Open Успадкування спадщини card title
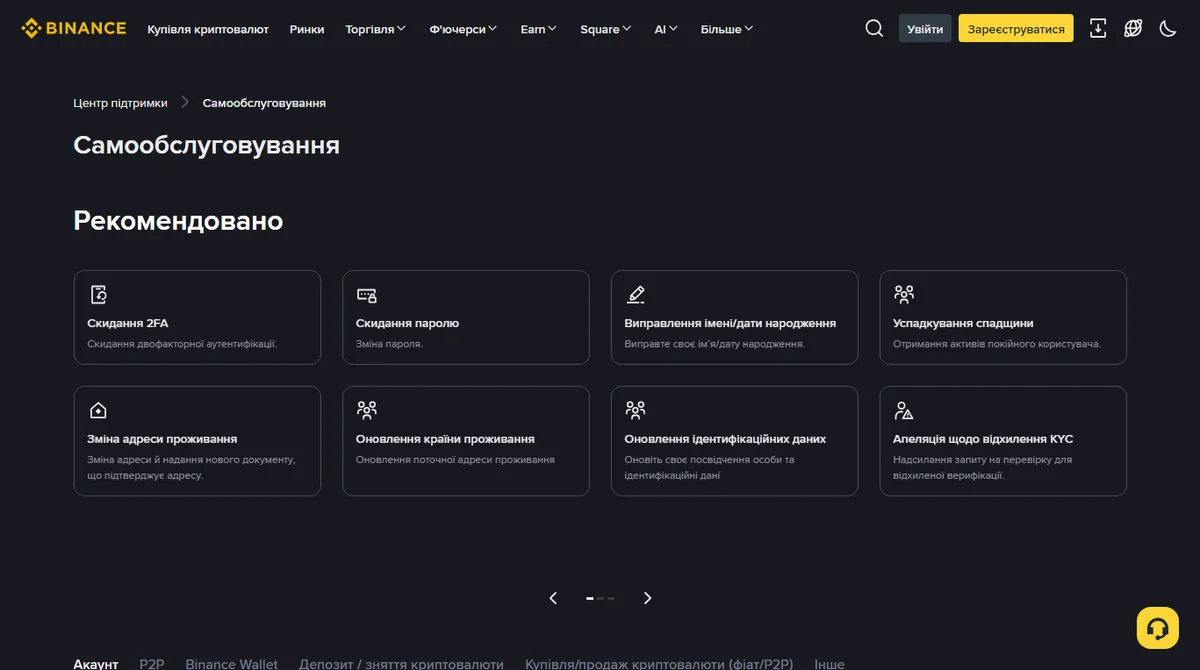 (963, 323)
